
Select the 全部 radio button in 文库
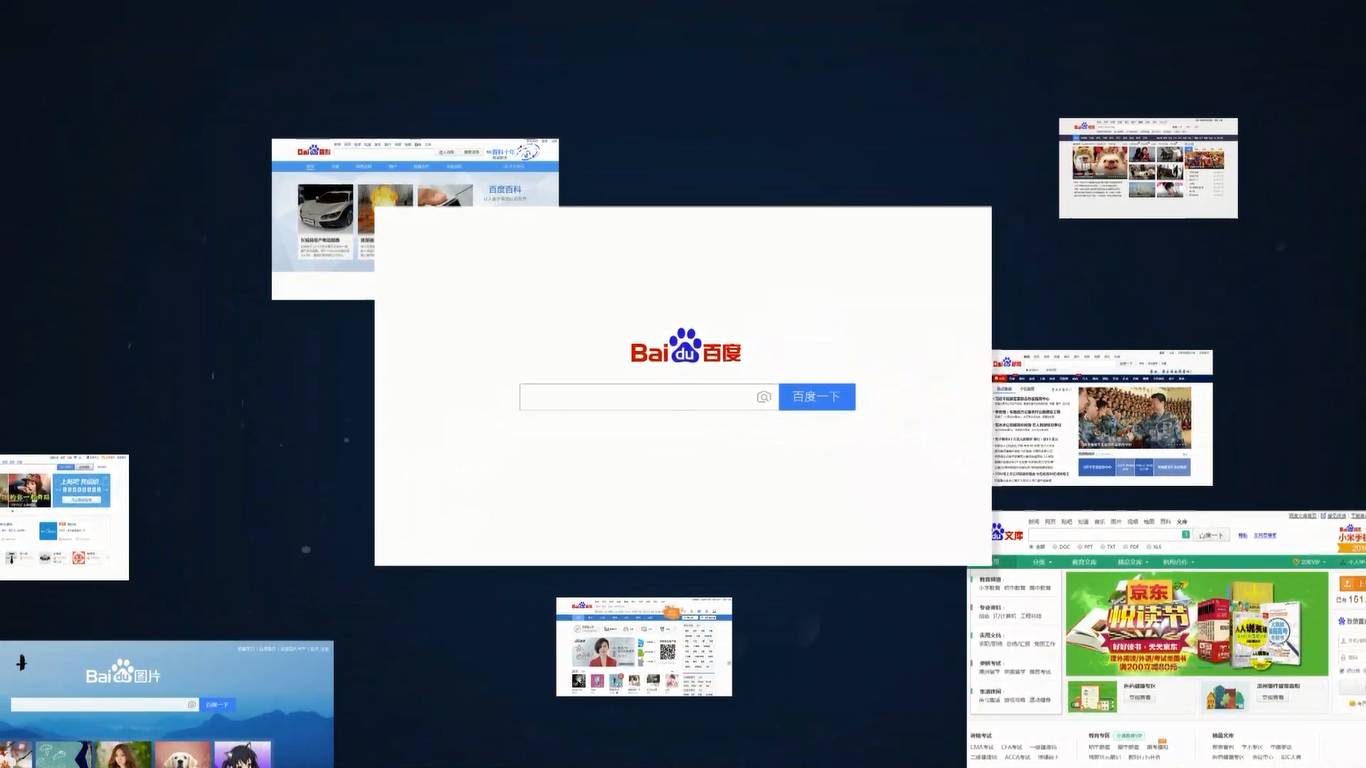pyautogui.click(x=1032, y=547)
